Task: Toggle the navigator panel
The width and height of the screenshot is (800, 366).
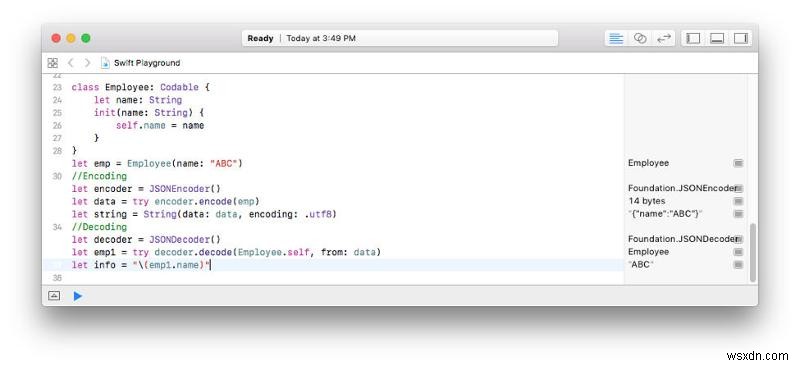Action: point(693,38)
